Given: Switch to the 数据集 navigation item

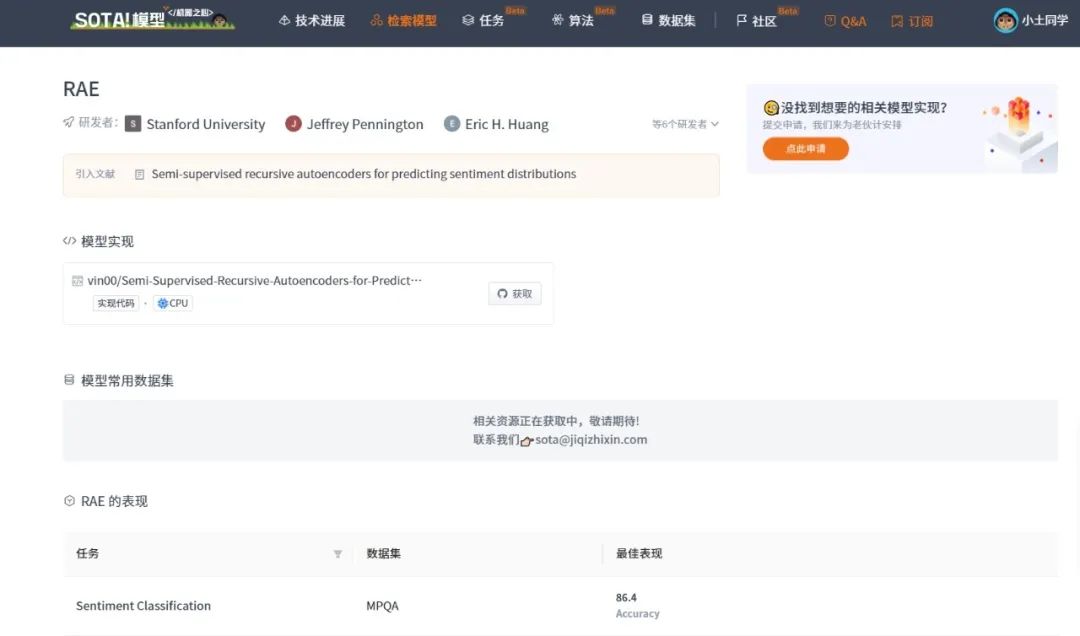Looking at the screenshot, I should 667,20.
